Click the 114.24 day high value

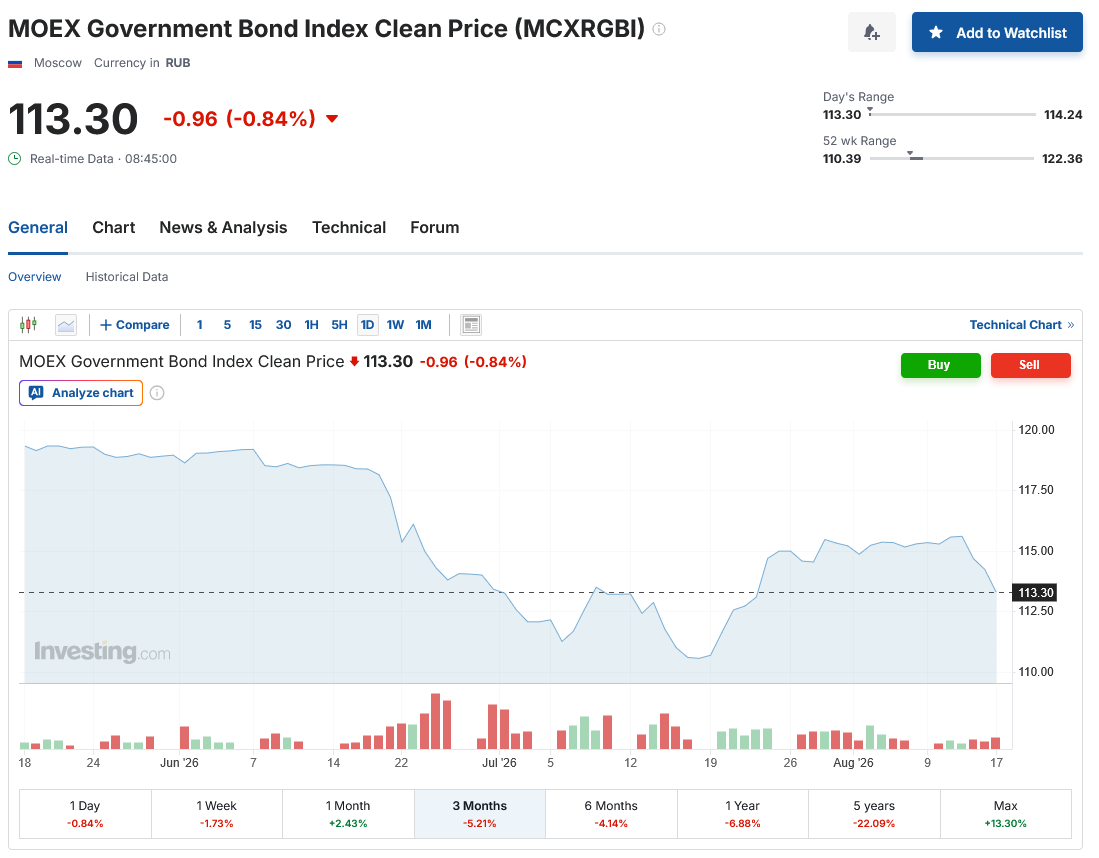pos(1063,114)
